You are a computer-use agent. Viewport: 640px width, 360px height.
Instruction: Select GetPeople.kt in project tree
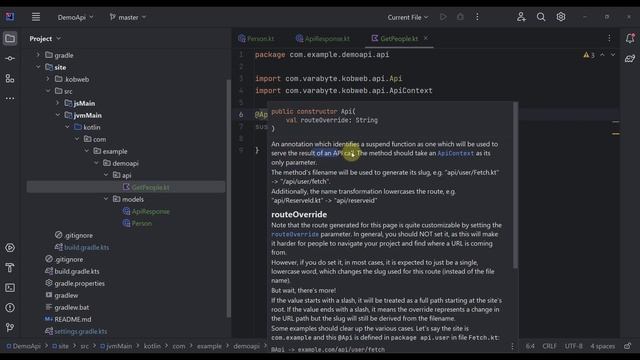pyautogui.click(x=126, y=187)
